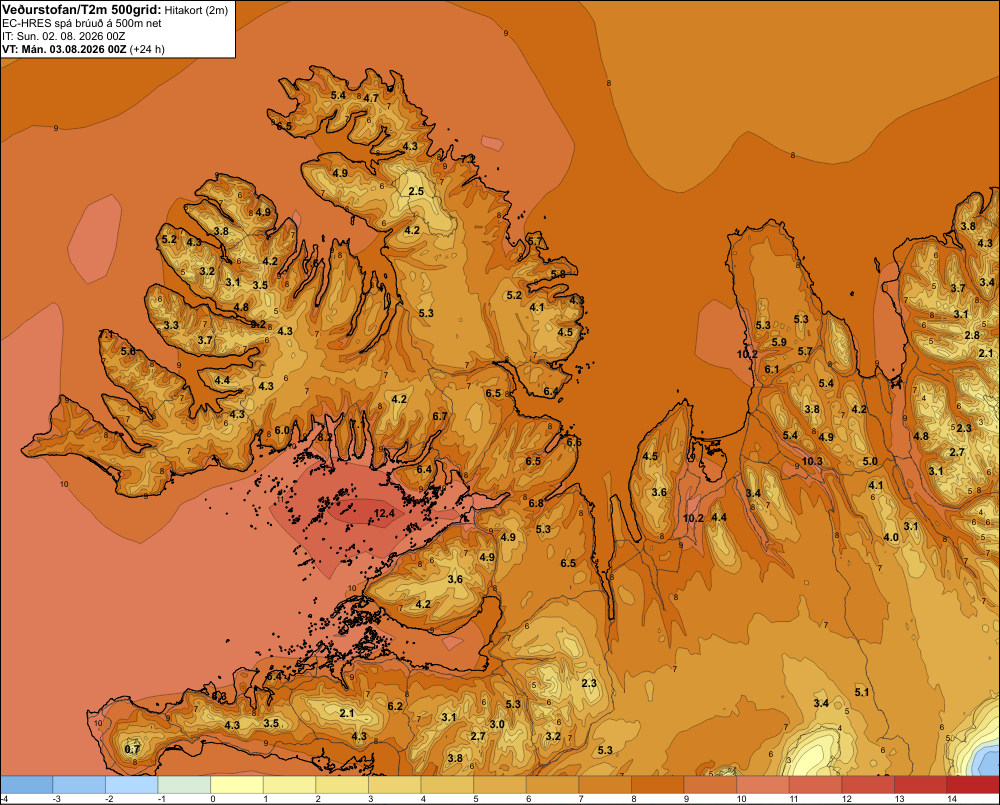This screenshot has width=1000, height=805.
Task: Click the 2.8 temperature reading
Action: point(972,336)
